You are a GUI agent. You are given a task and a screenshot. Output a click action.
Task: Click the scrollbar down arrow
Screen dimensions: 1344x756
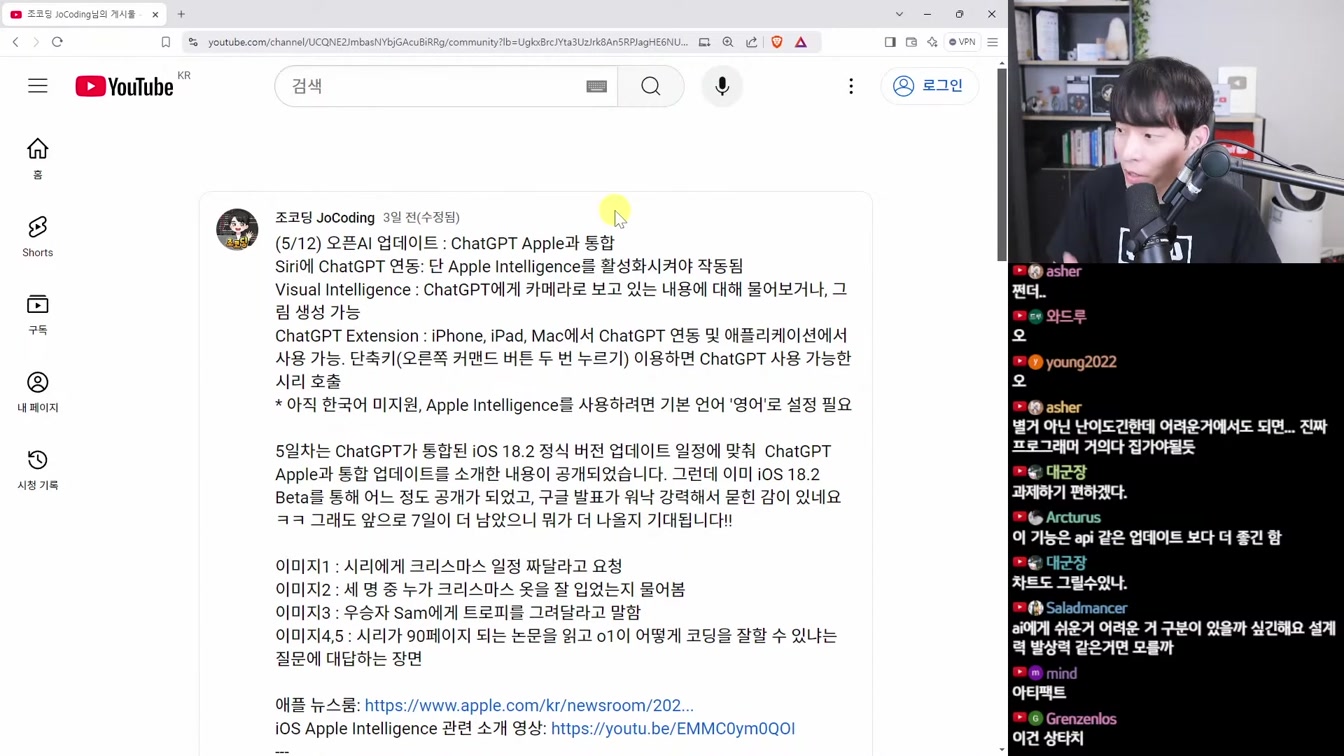(1002, 750)
